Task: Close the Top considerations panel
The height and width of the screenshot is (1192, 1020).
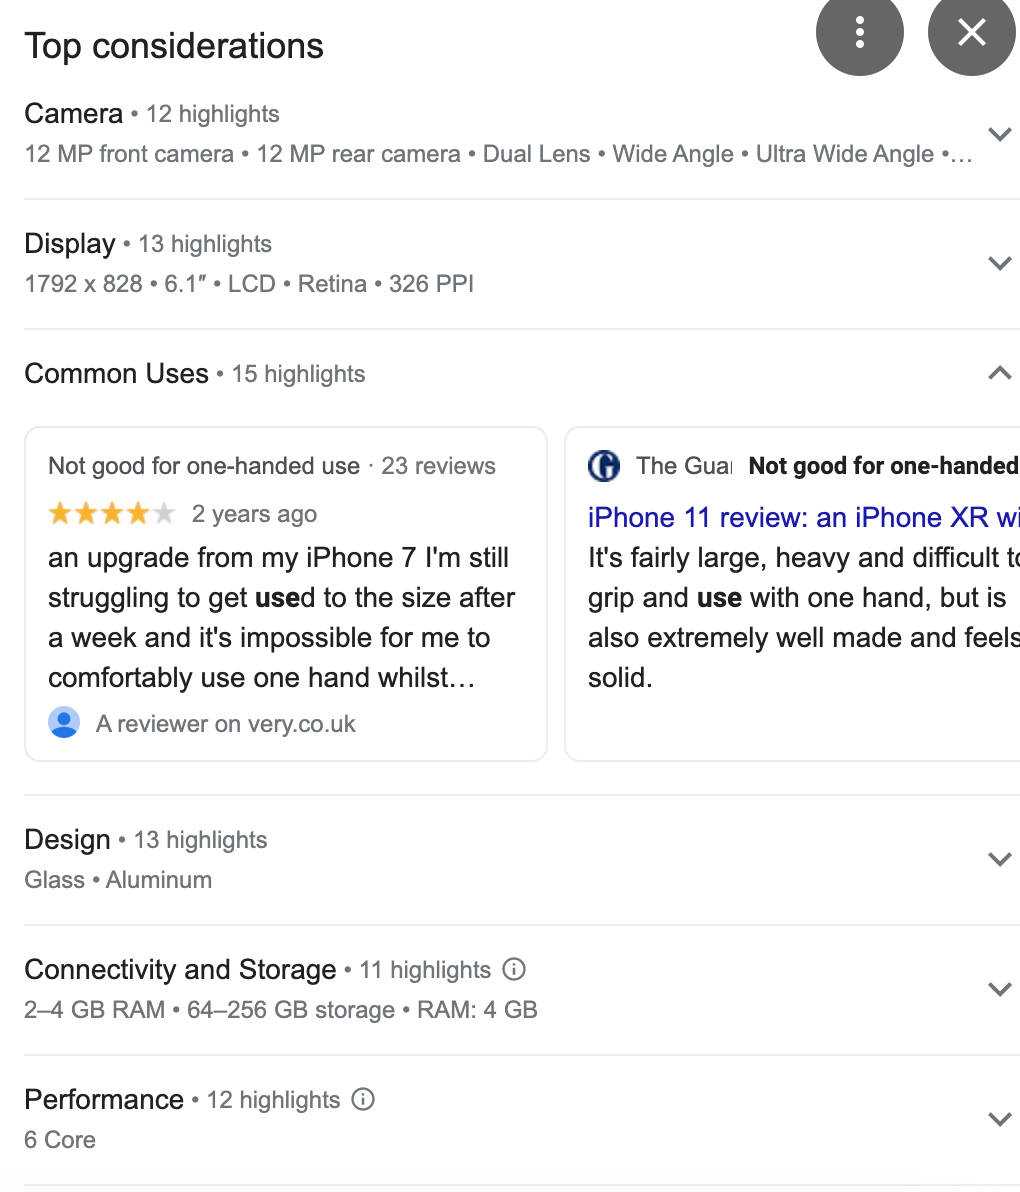Action: coord(971,33)
